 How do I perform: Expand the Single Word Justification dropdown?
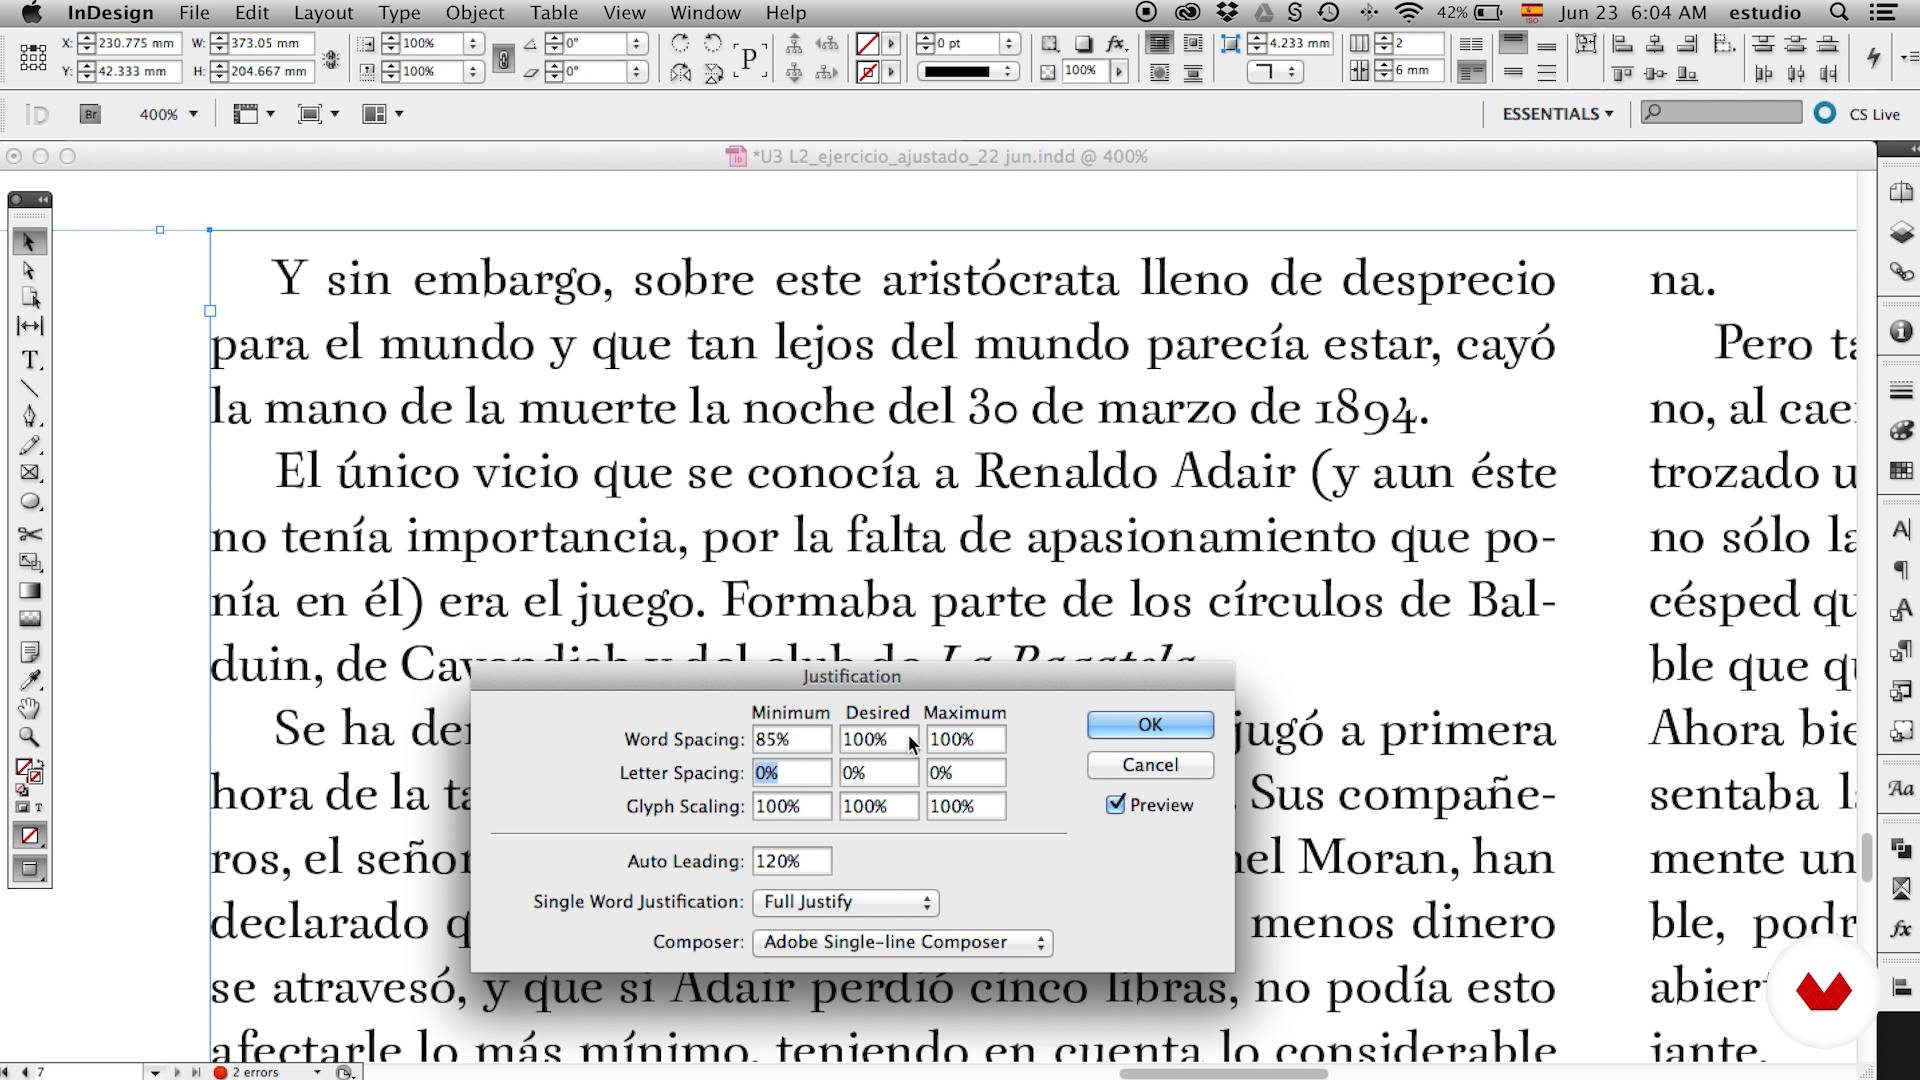click(845, 902)
